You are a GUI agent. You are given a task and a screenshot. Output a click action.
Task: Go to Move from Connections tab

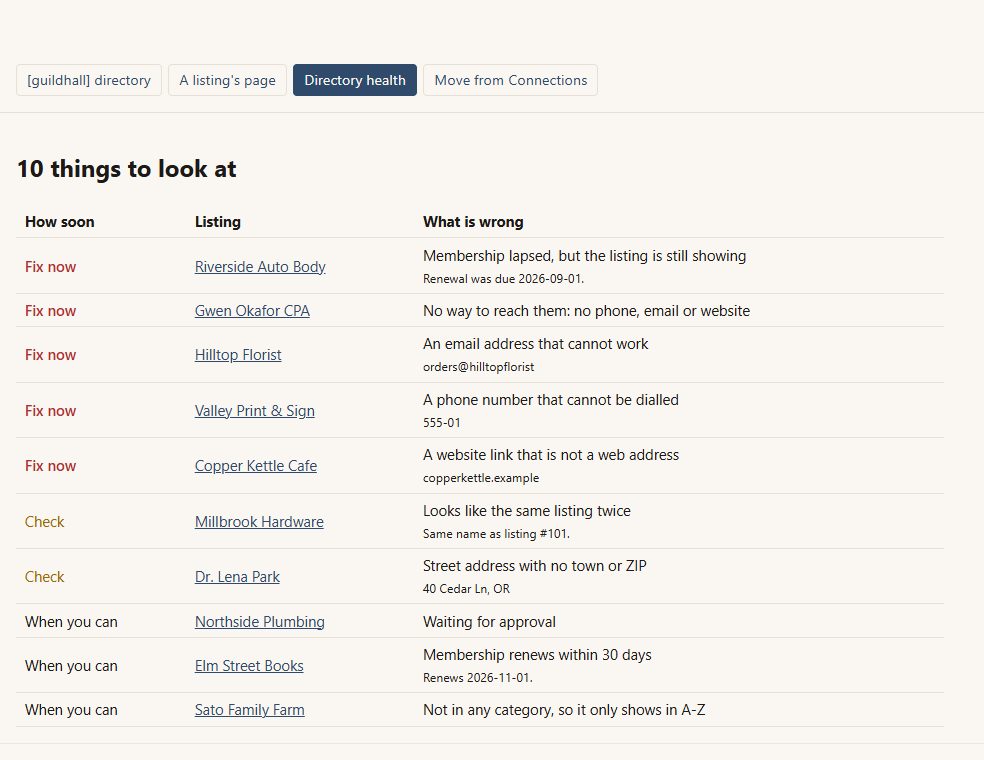tap(510, 80)
